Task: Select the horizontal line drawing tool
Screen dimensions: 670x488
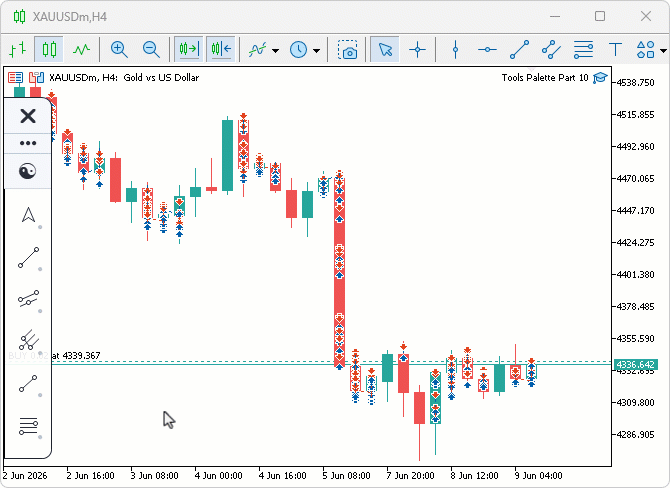Action: [x=487, y=50]
